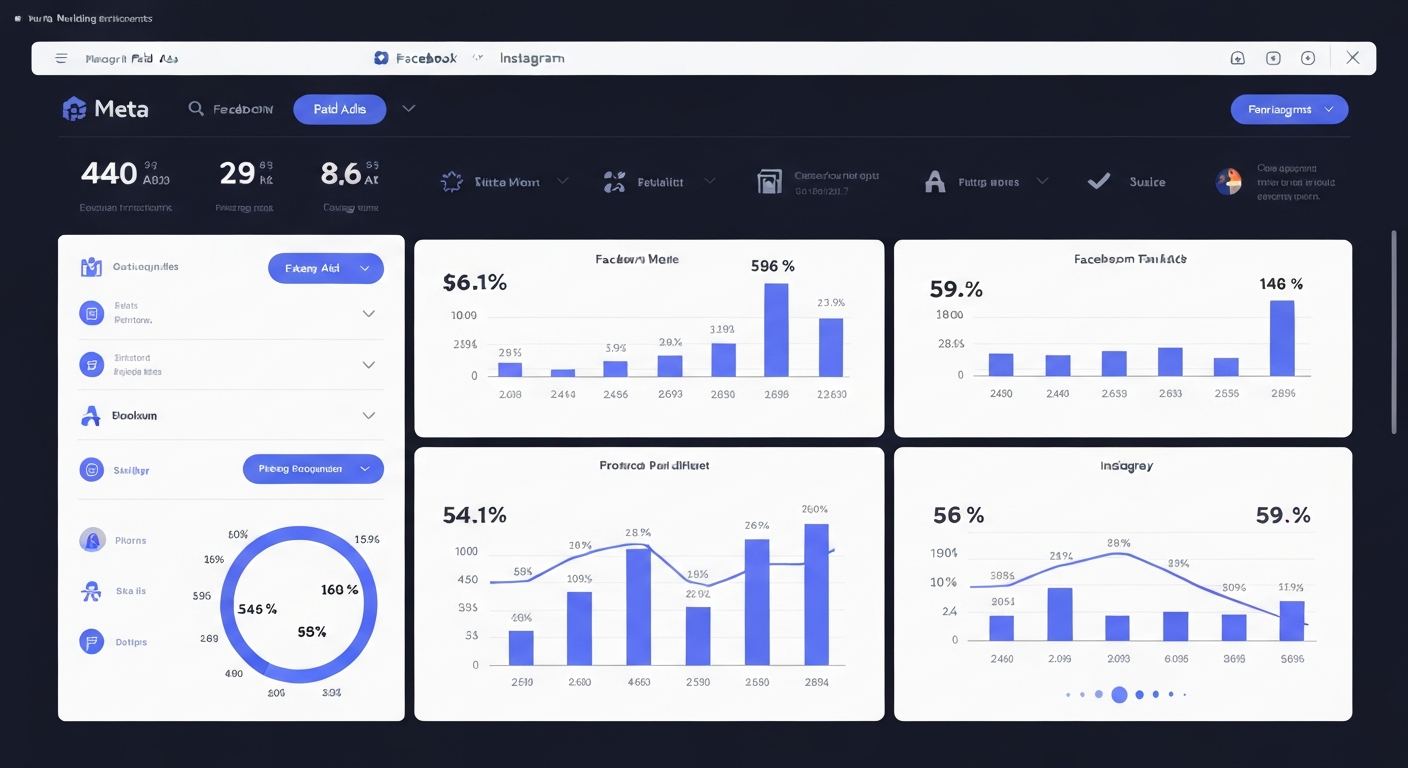The image size is (1408, 768).
Task: Click the Pikorns round icon
Action: pos(92,540)
